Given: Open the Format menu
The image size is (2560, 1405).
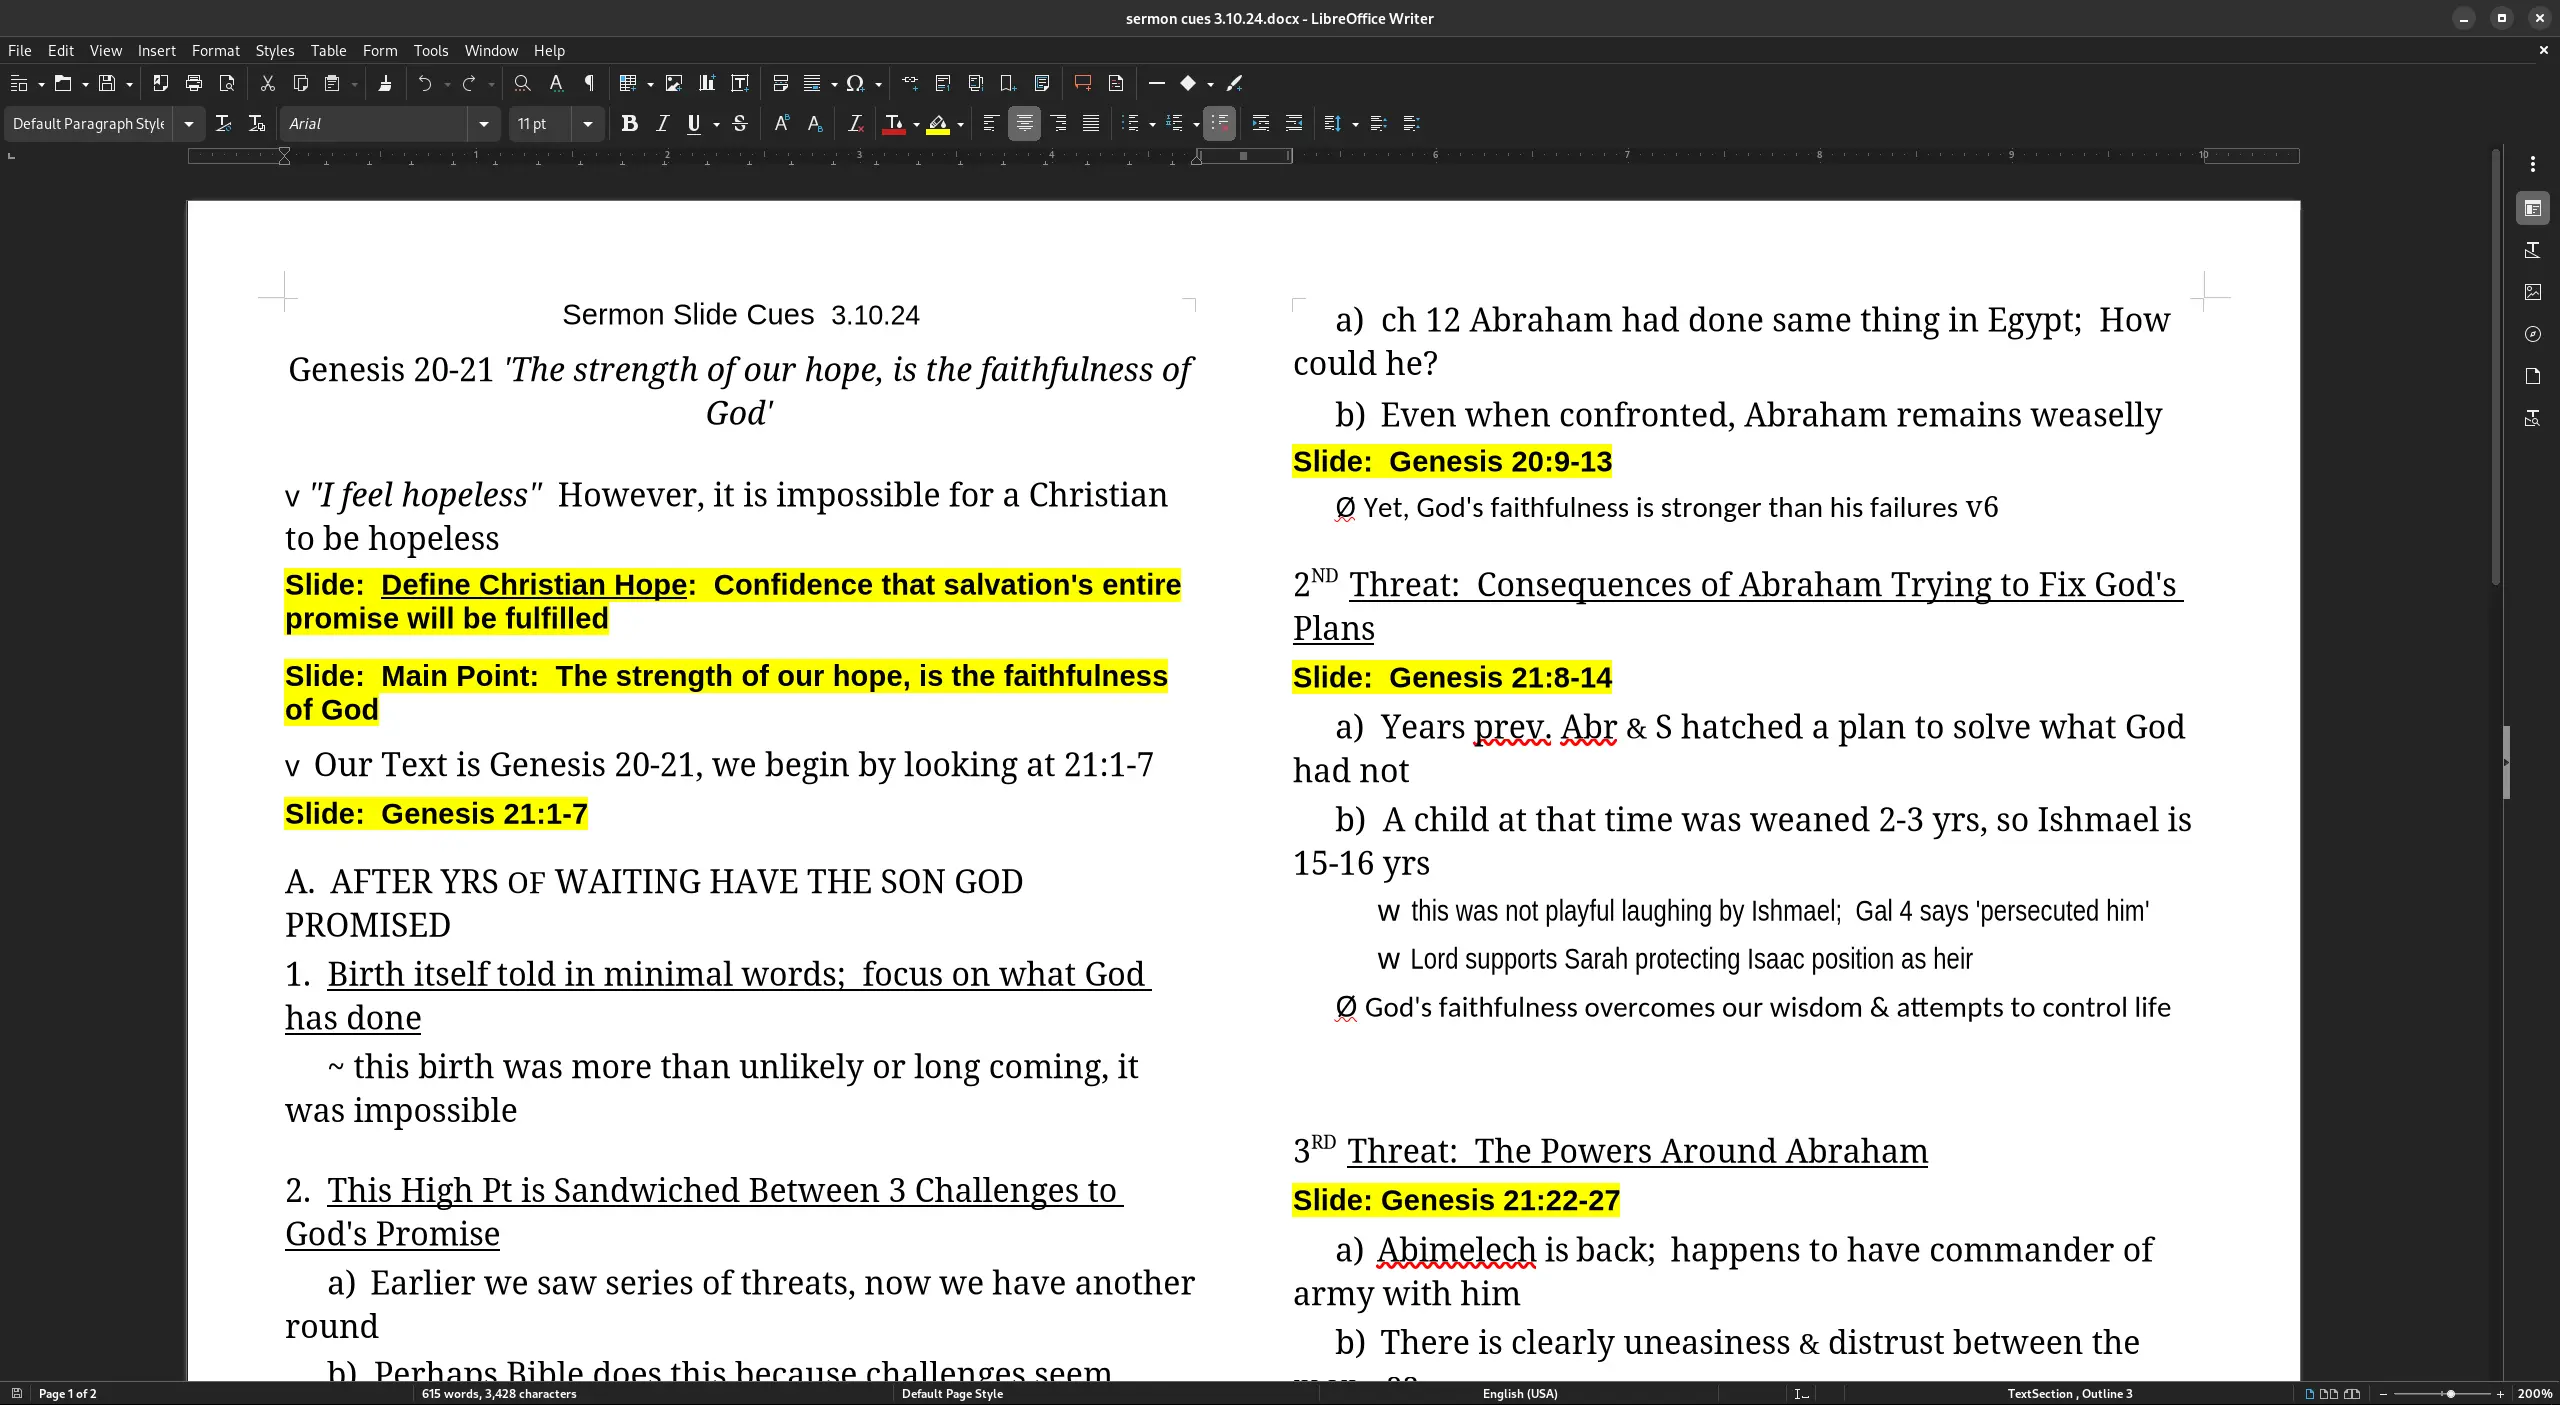Looking at the screenshot, I should pyautogui.click(x=215, y=51).
